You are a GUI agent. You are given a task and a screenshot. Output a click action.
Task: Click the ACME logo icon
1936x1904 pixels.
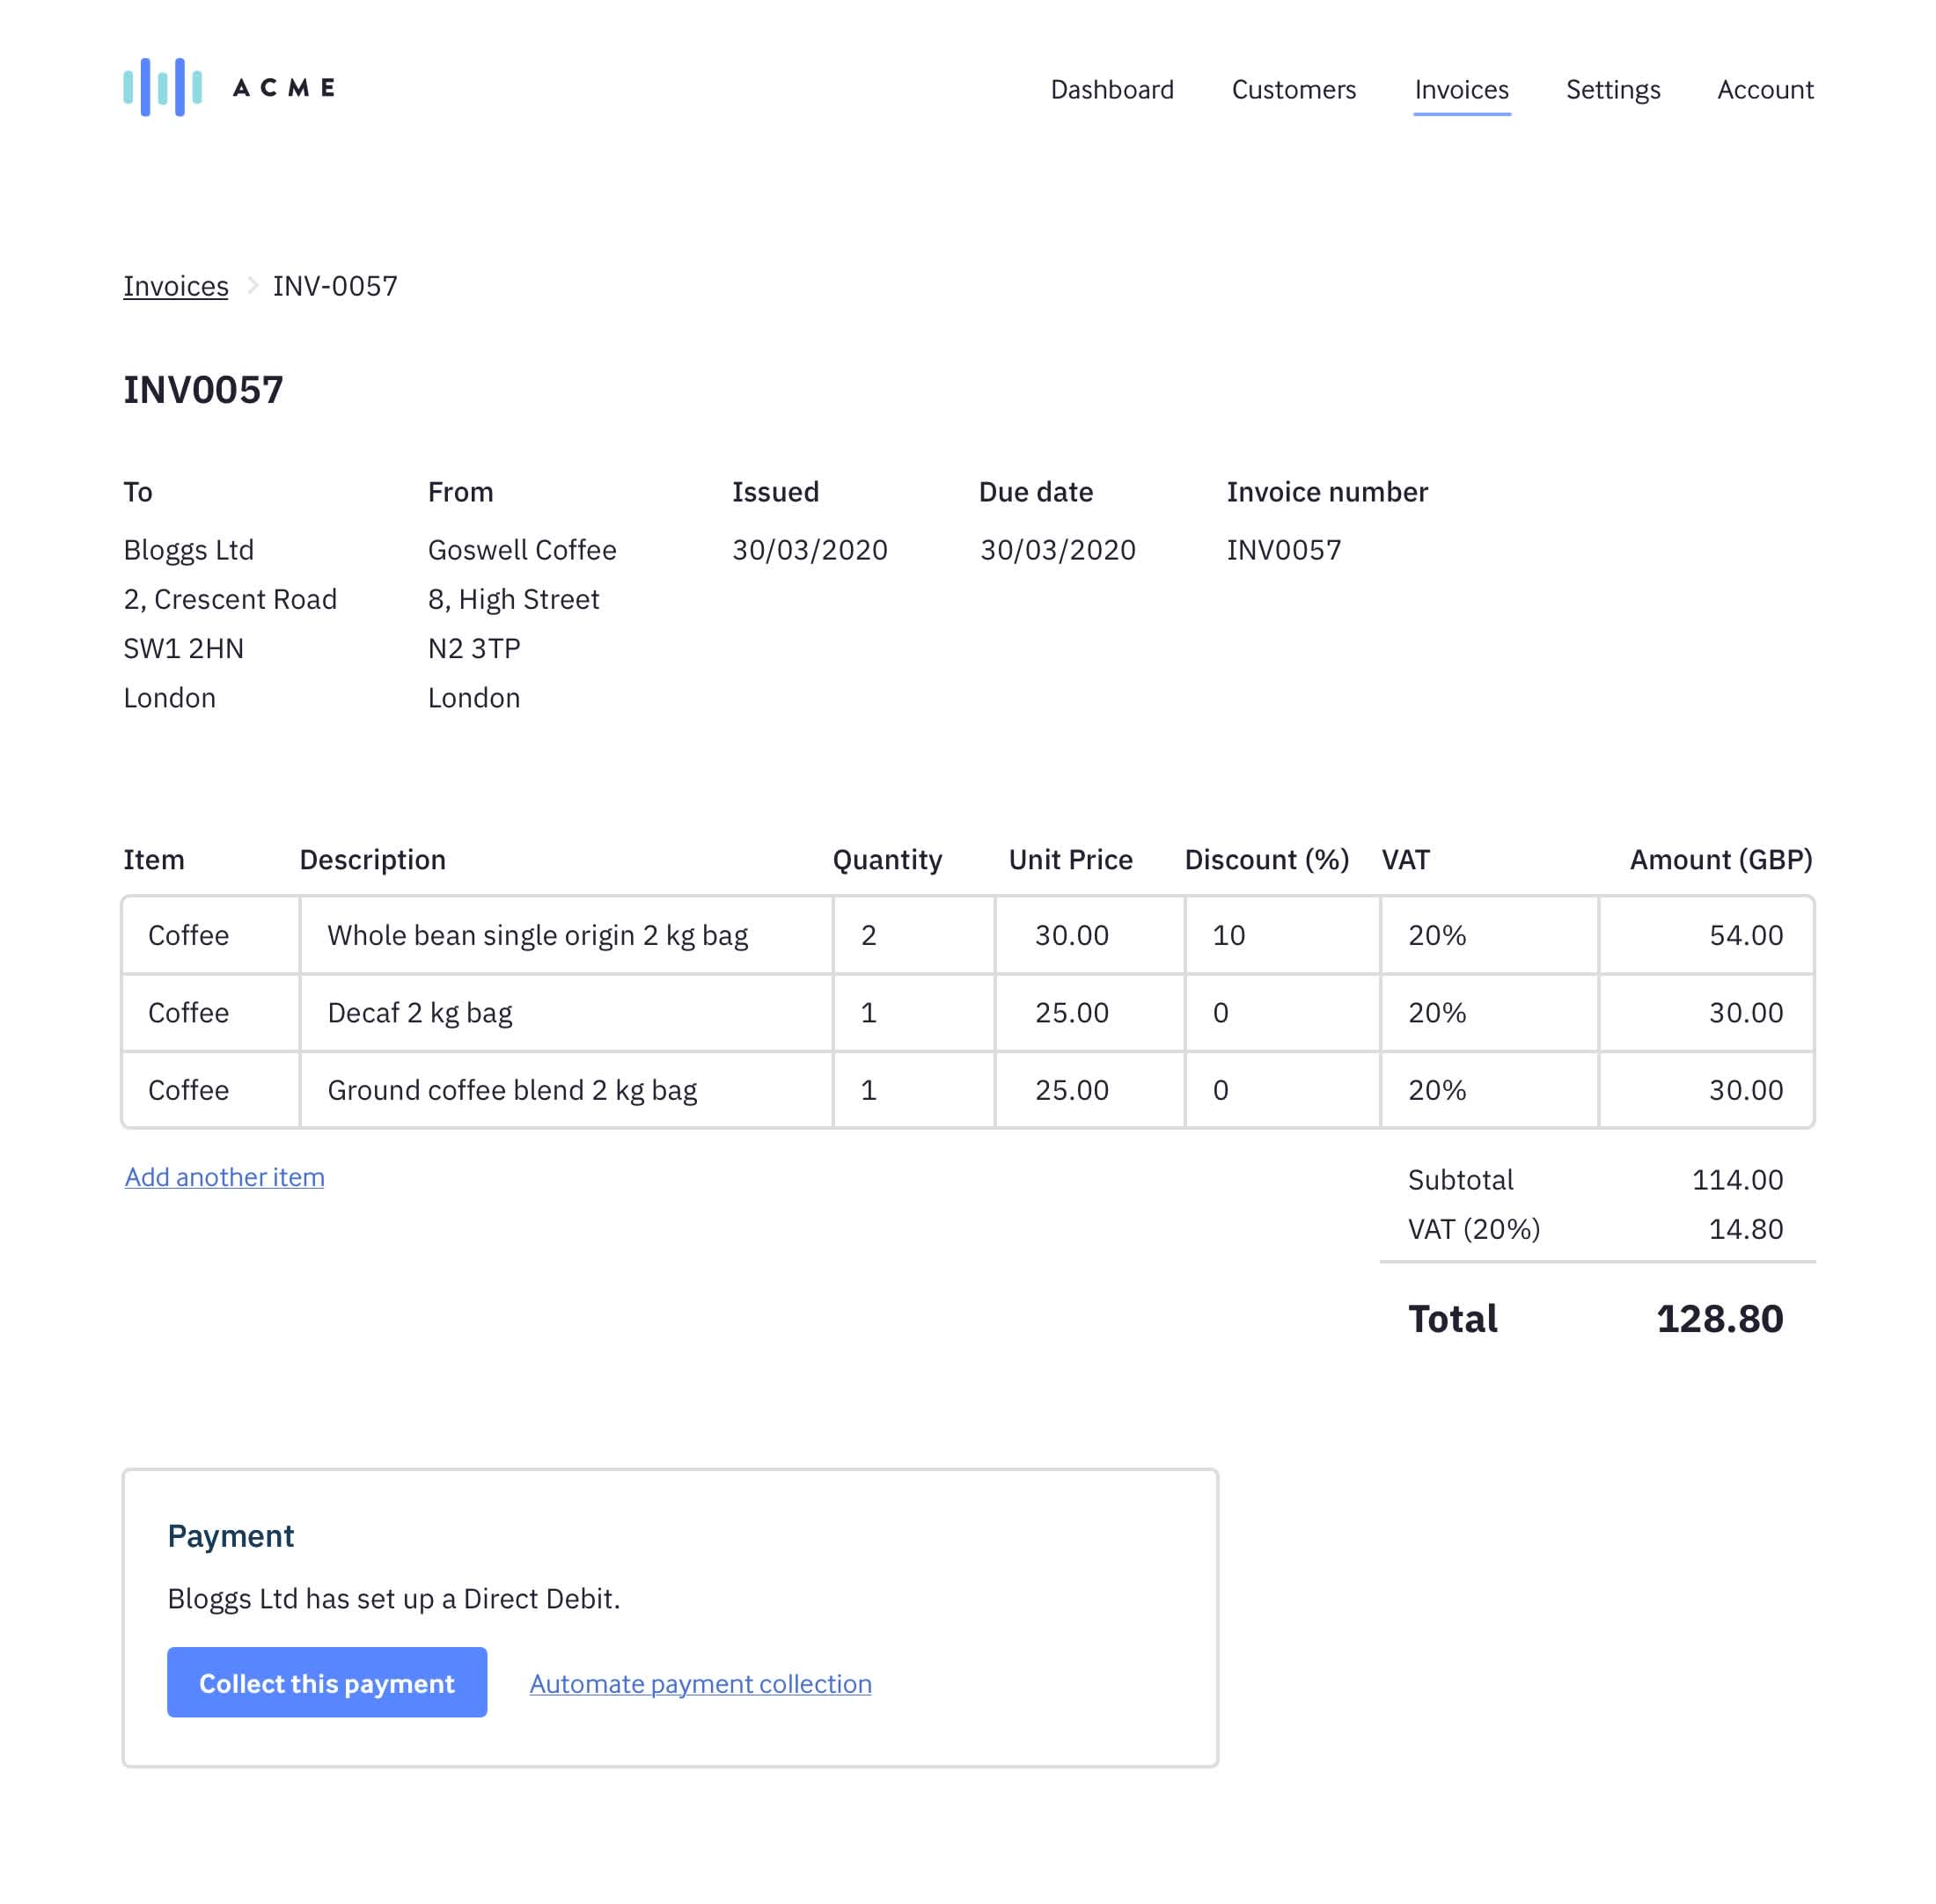click(x=162, y=87)
